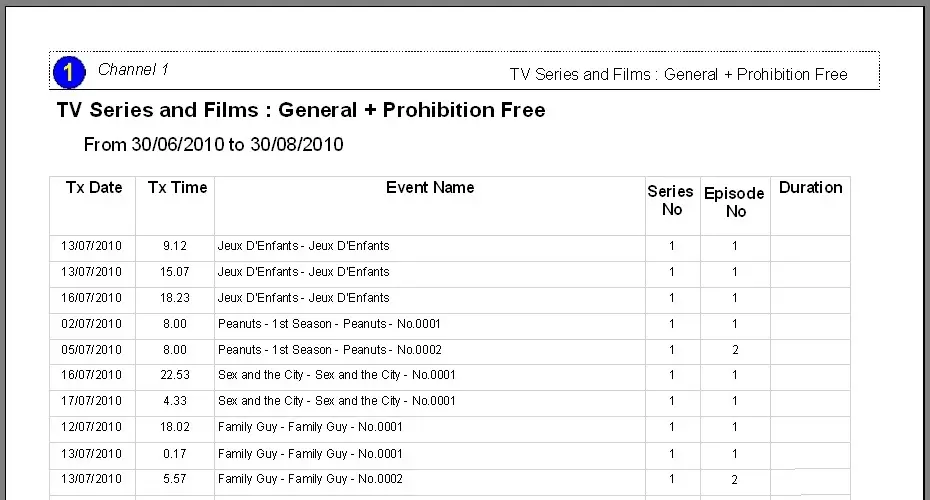Choose the Series No column header
The width and height of the screenshot is (930, 500).
670,200
